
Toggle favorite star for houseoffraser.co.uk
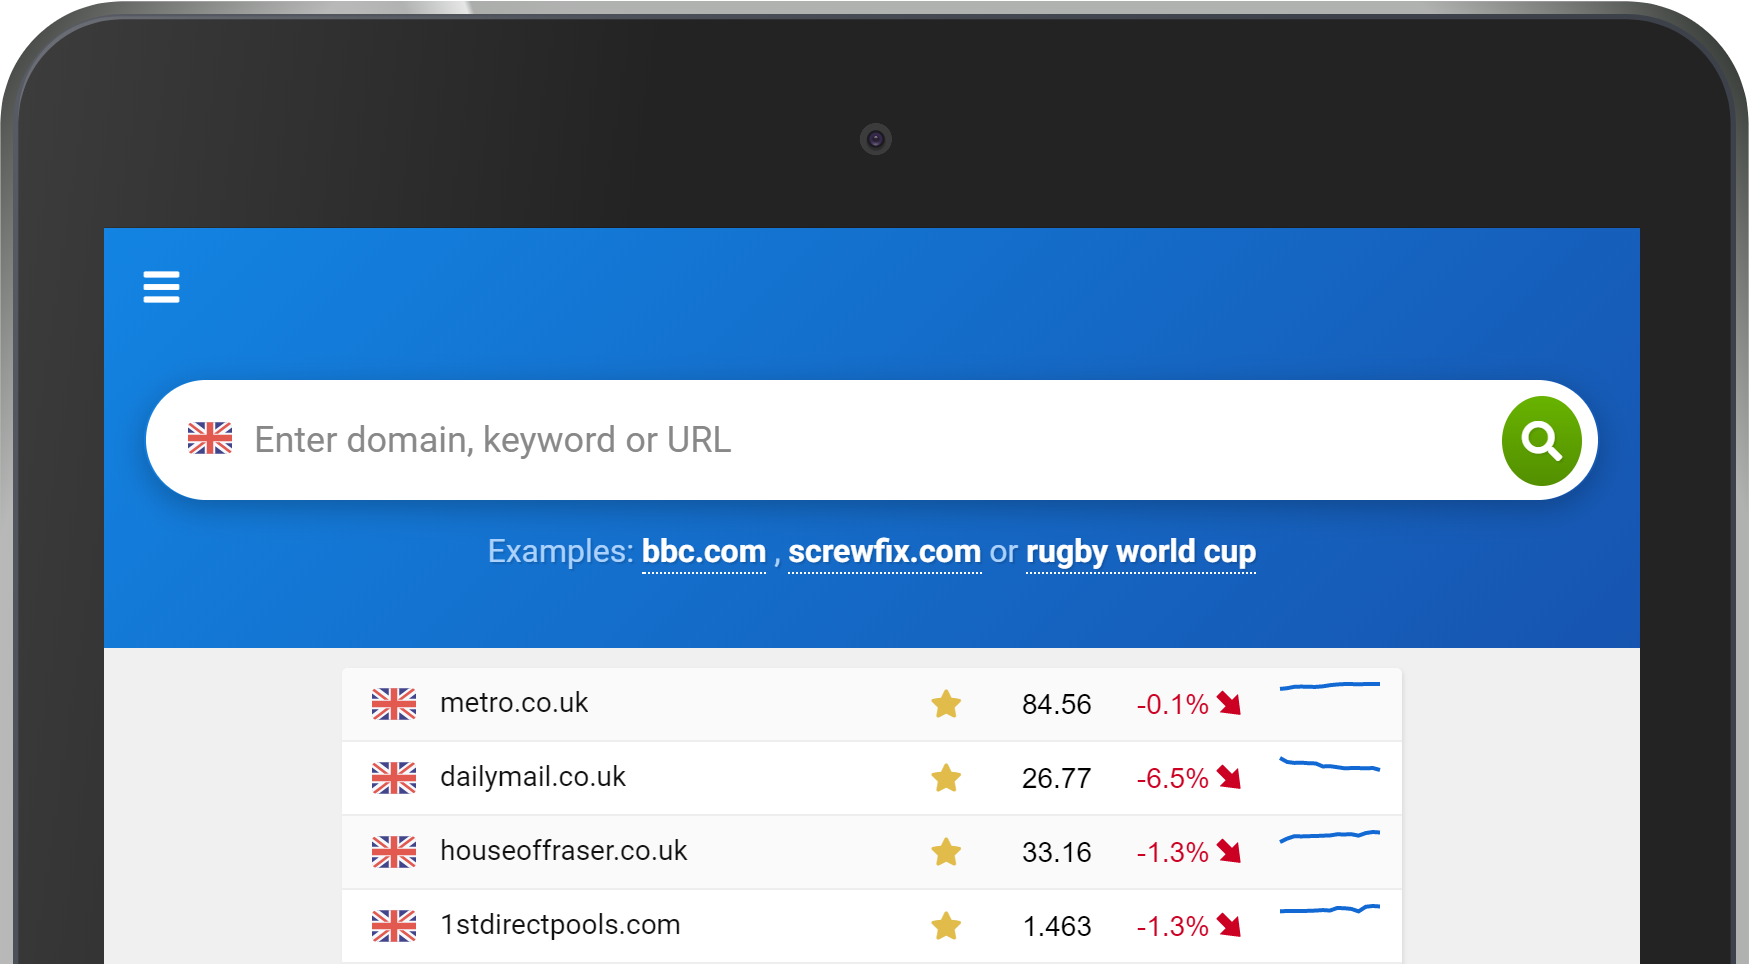point(946,852)
